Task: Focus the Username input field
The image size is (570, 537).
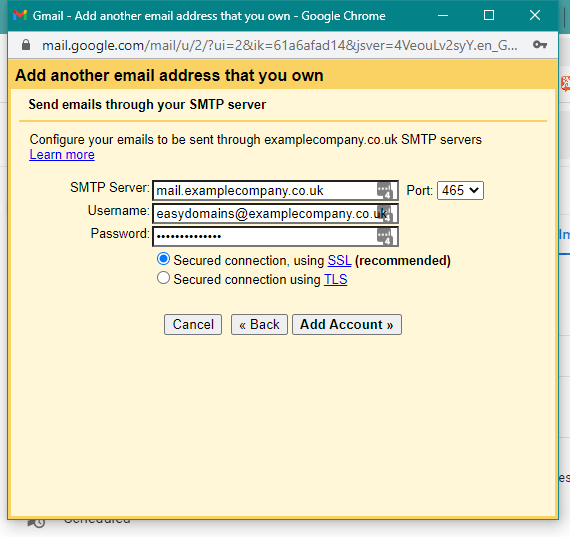Action: [x=275, y=214]
